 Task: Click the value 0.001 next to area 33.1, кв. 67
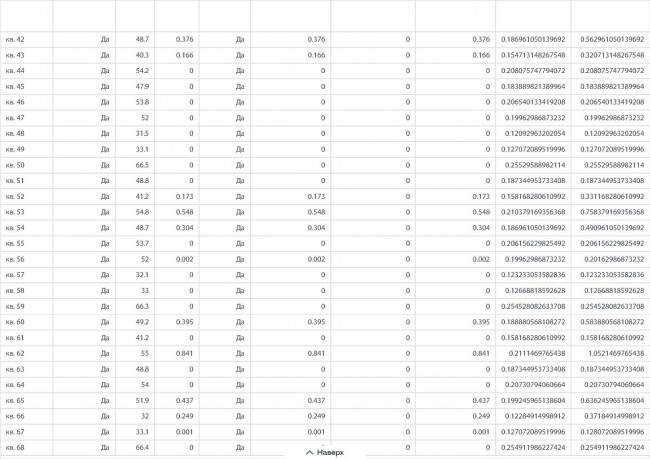click(x=184, y=432)
